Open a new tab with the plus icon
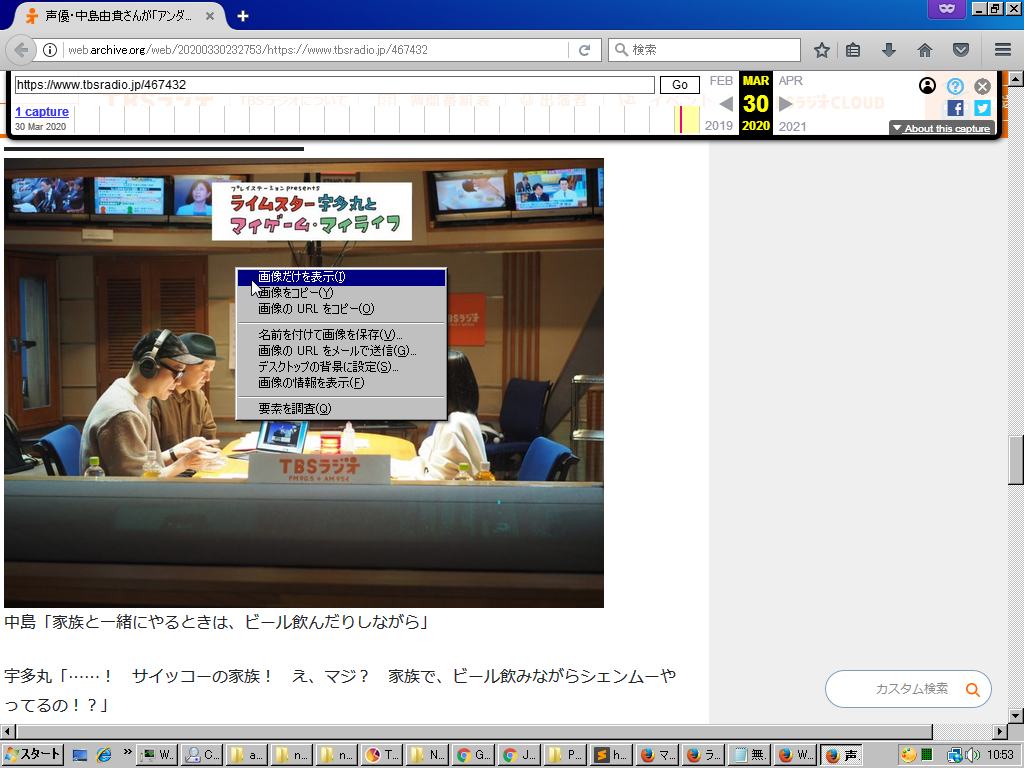This screenshot has height=768, width=1024. tap(243, 16)
